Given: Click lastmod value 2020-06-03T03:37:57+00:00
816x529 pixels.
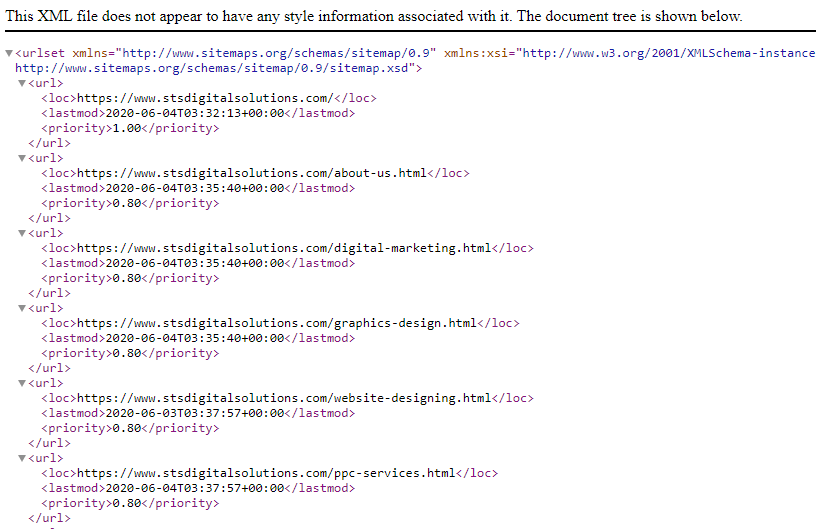Looking at the screenshot, I should (195, 413).
